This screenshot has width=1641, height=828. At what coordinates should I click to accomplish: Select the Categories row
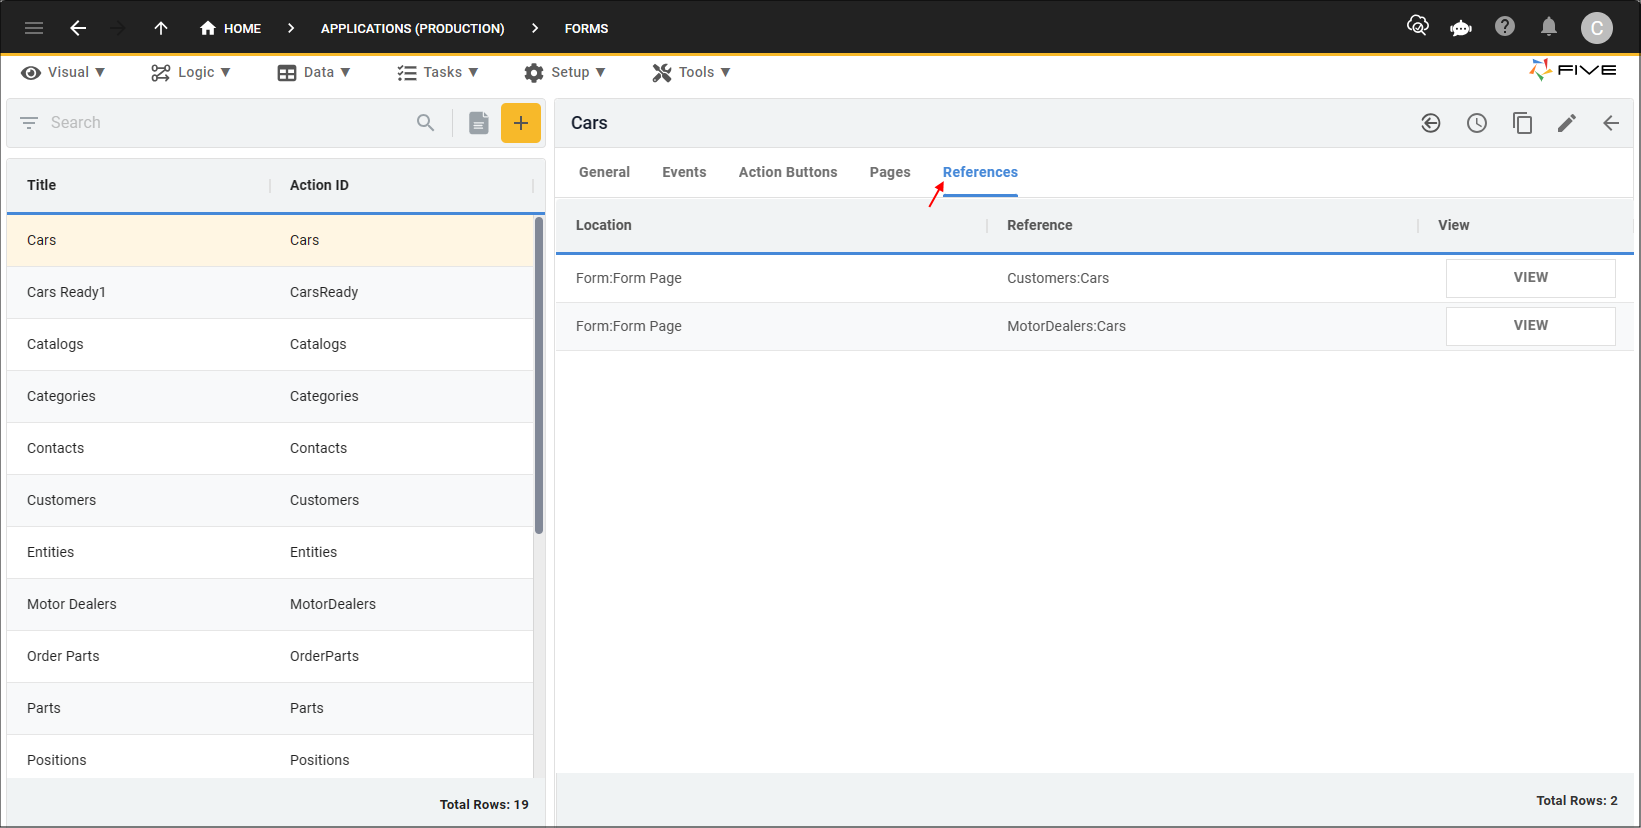270,396
